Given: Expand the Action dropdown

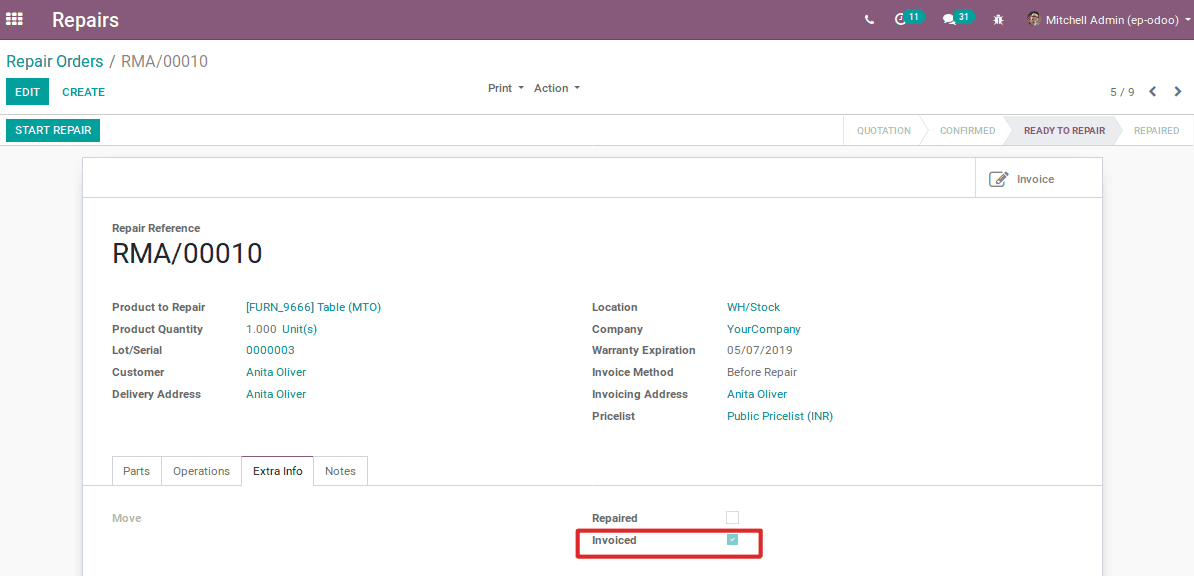Looking at the screenshot, I should (x=557, y=88).
